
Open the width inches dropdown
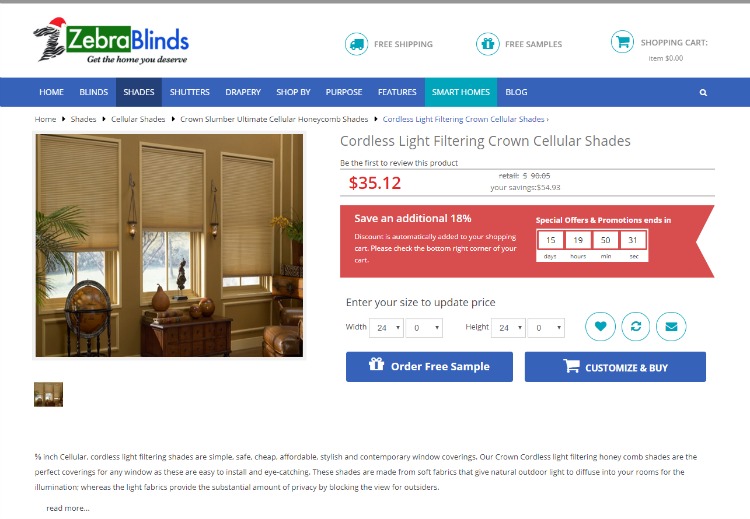click(x=386, y=328)
